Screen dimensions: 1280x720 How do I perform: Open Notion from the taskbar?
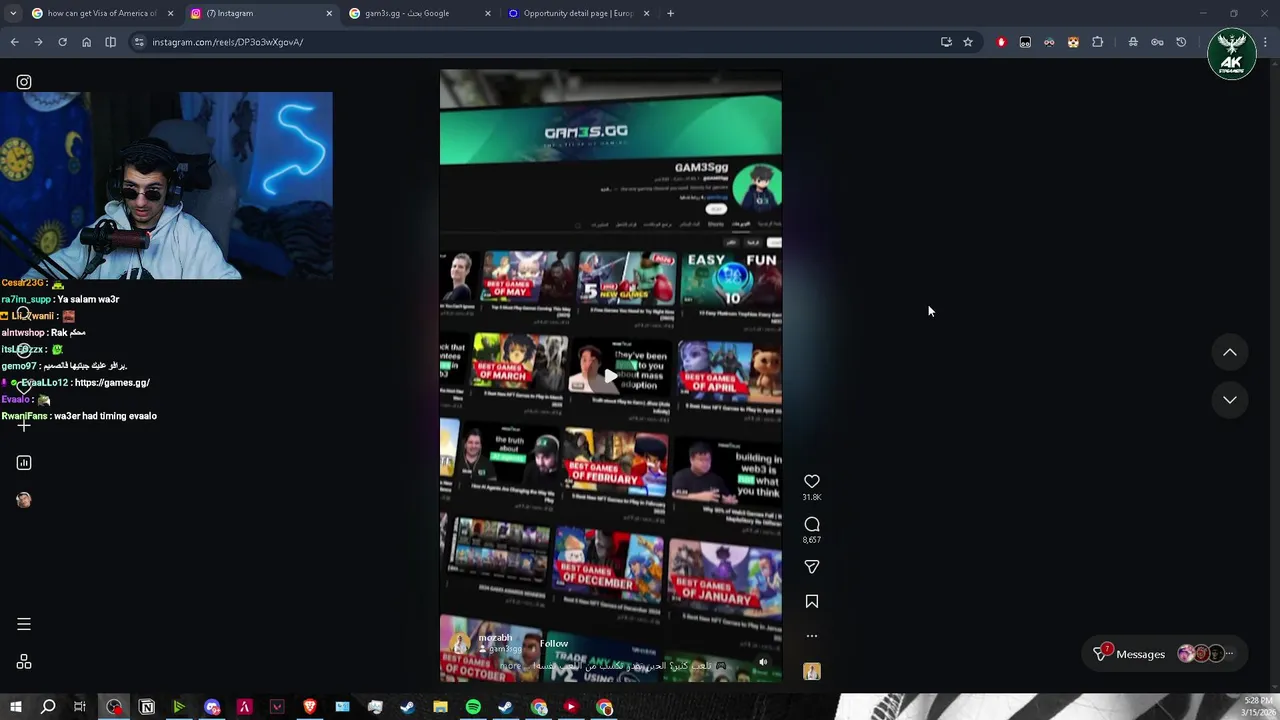pyautogui.click(x=147, y=707)
